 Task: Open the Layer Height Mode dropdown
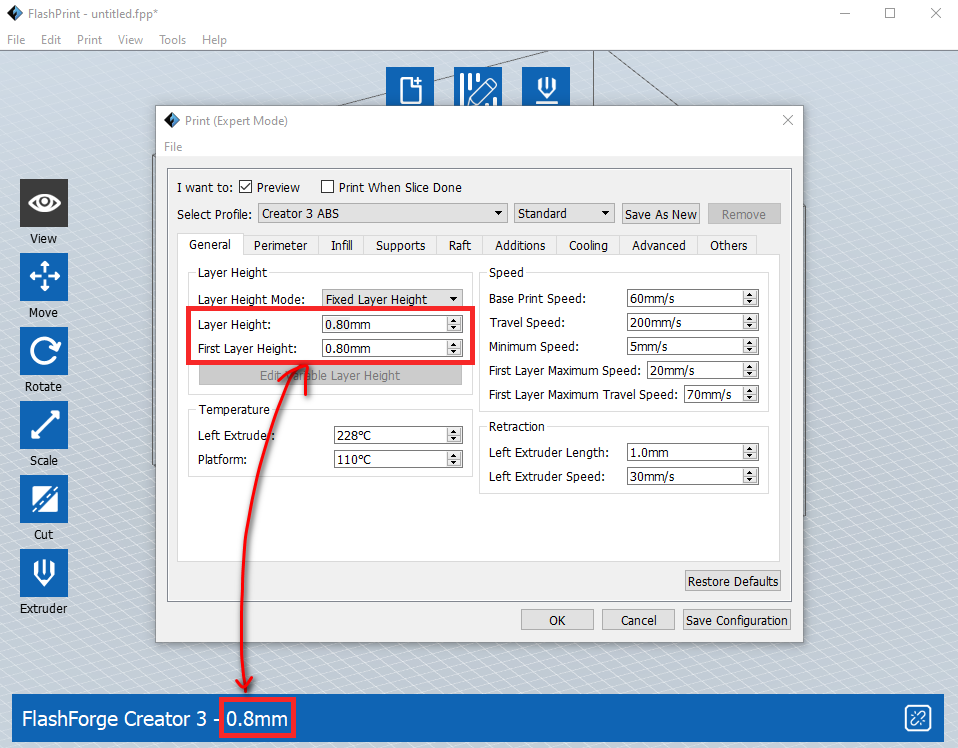(392, 299)
